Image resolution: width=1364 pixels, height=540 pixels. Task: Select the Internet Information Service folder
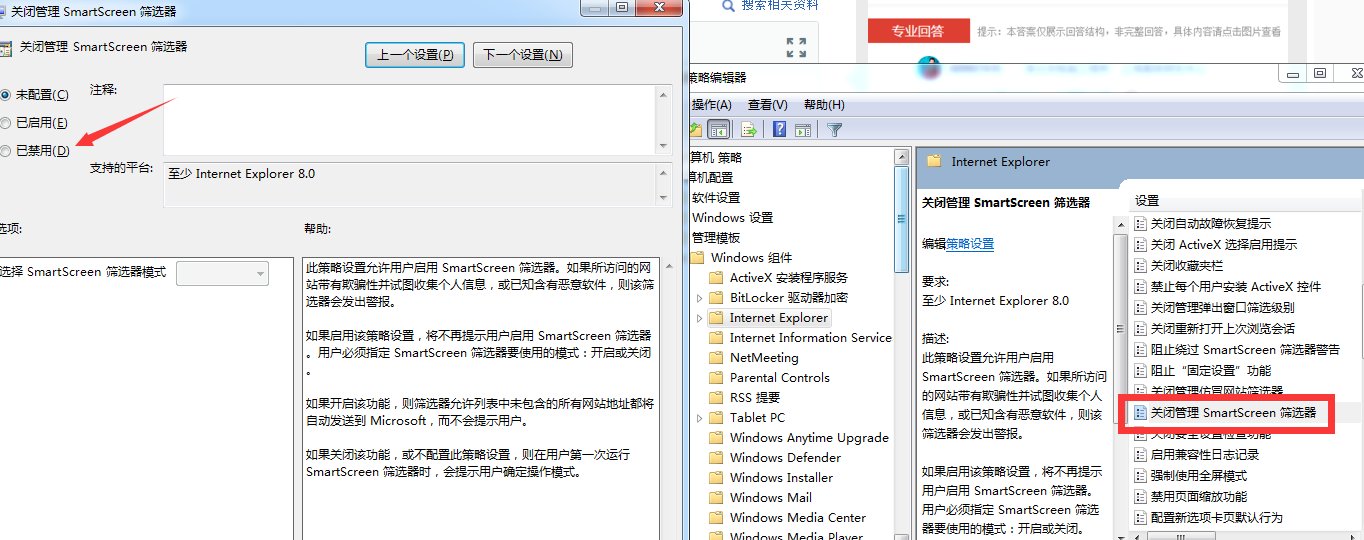pyautogui.click(x=800, y=337)
